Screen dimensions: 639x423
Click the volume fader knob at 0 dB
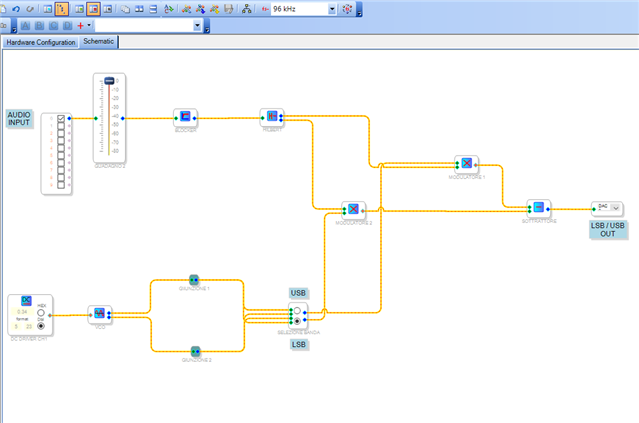pyautogui.click(x=109, y=81)
